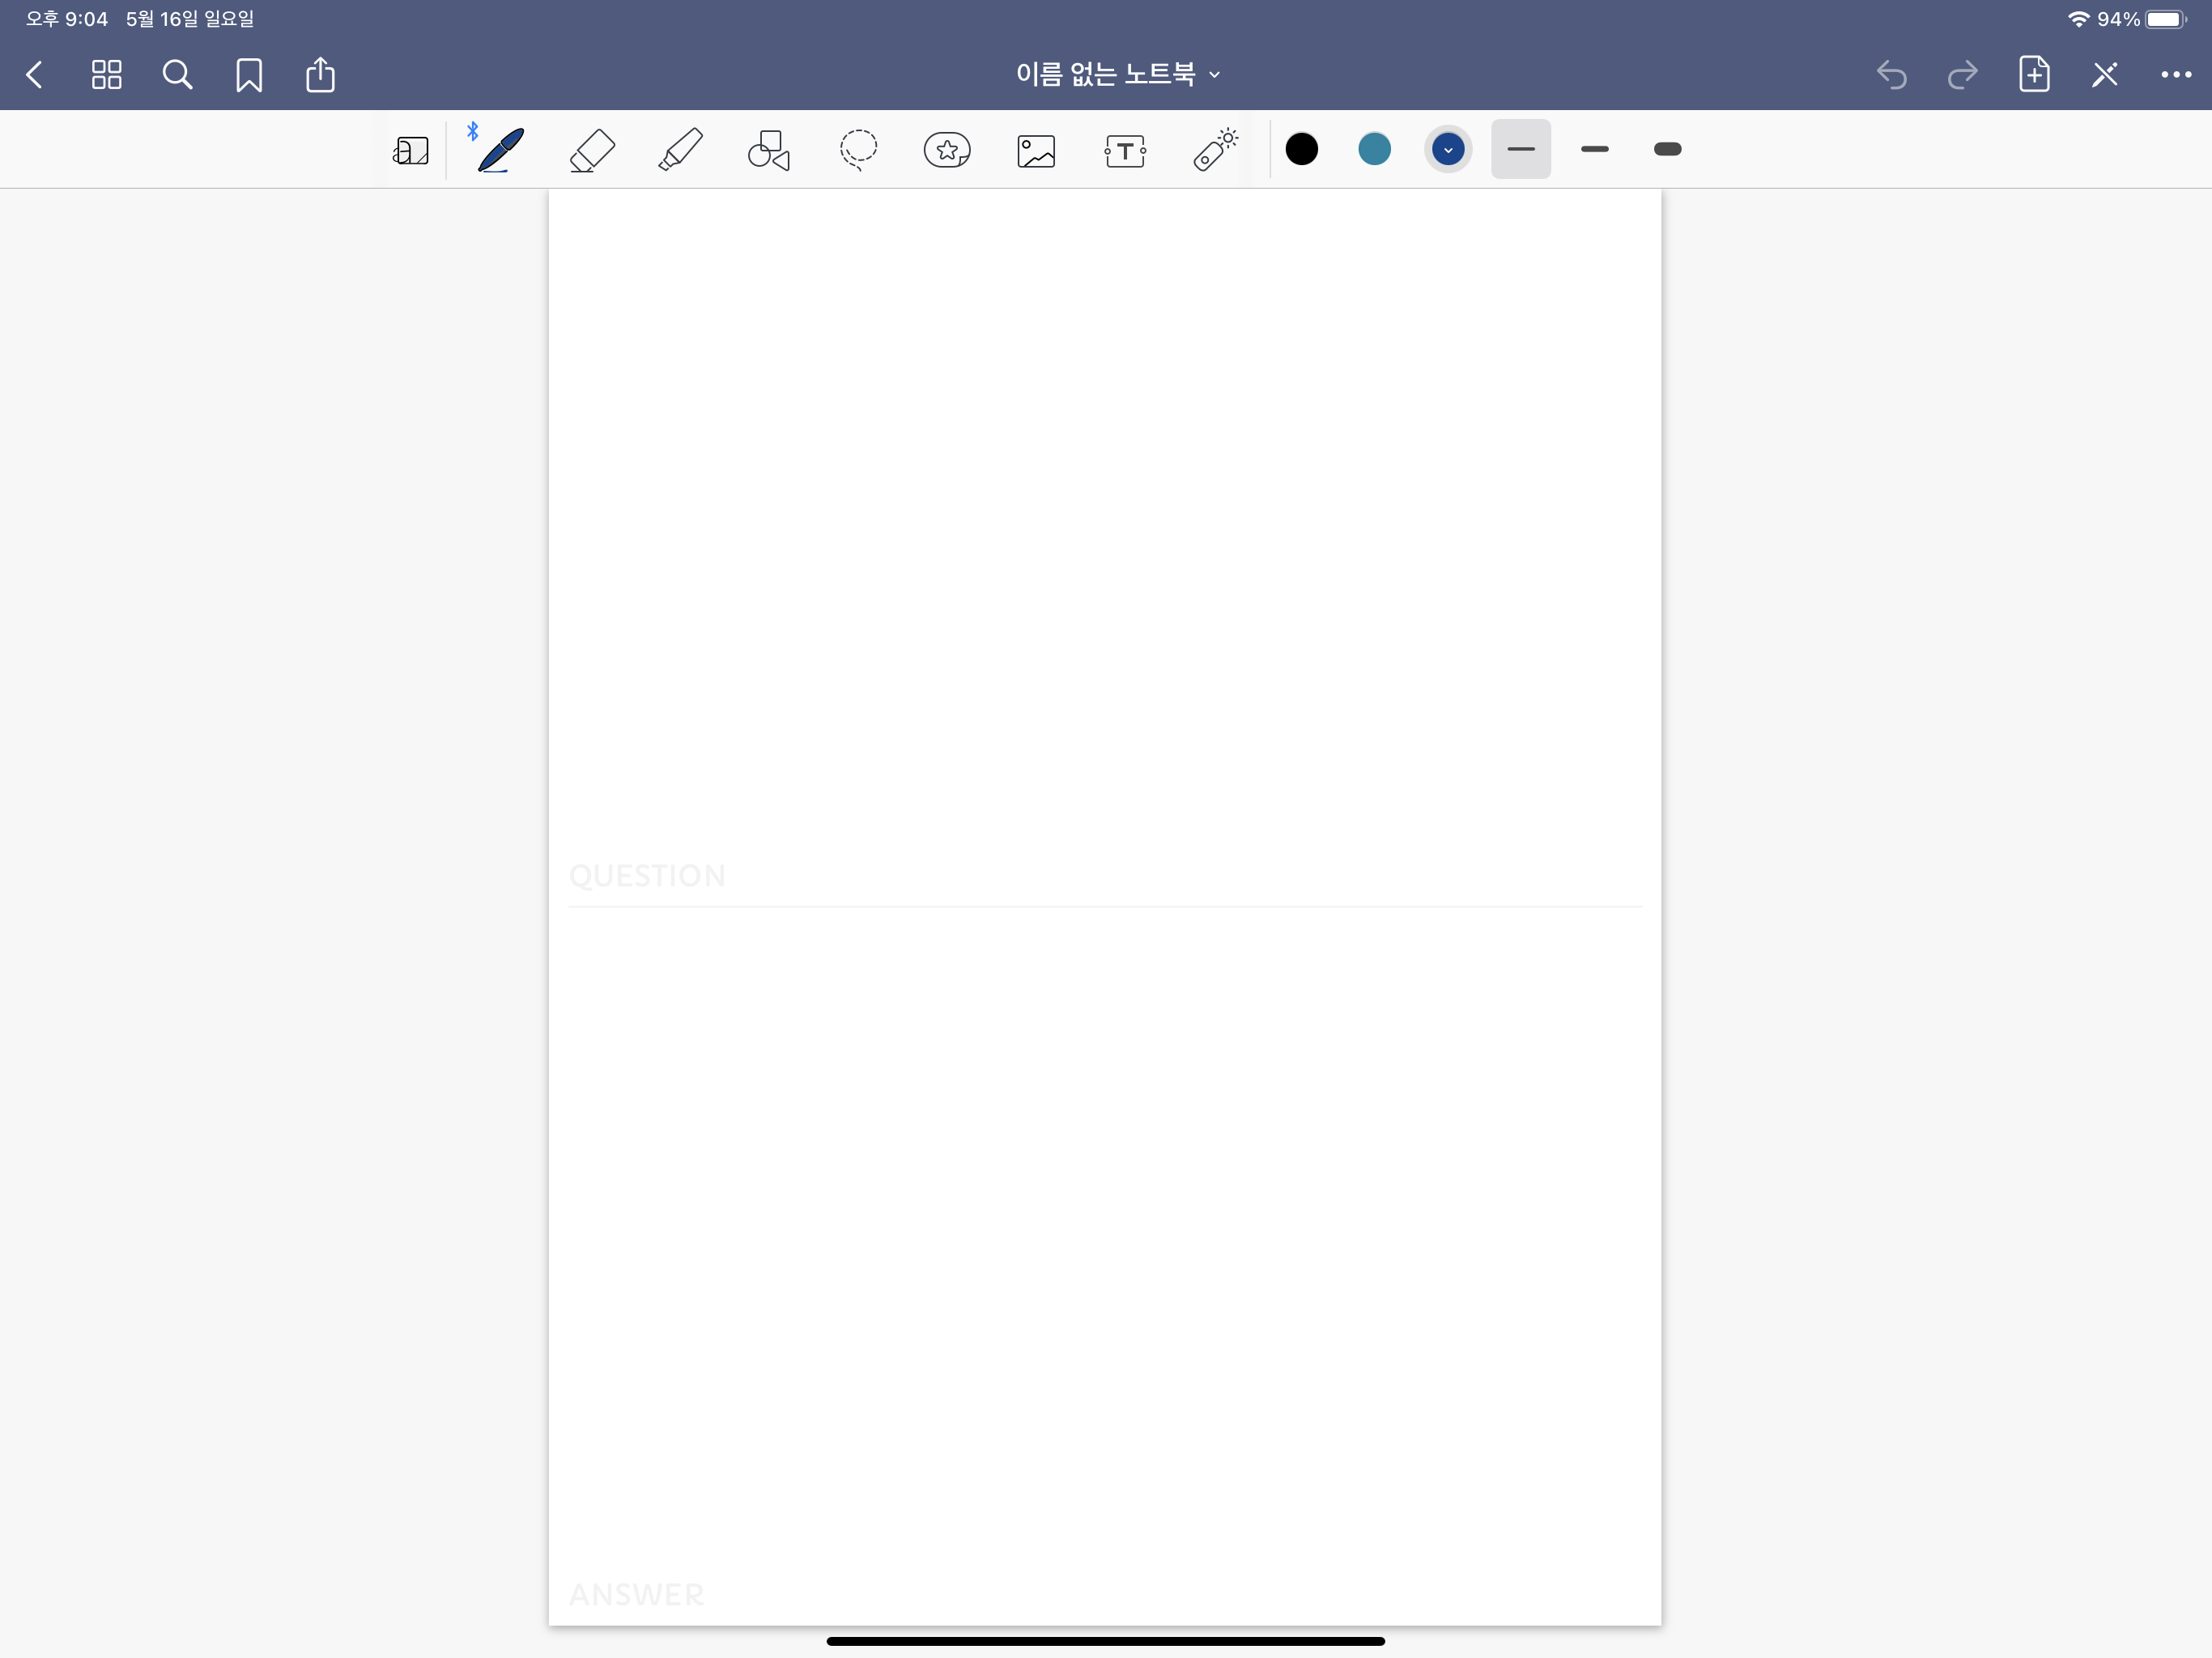
Task: Select the Image insert tool
Action: 1035,151
